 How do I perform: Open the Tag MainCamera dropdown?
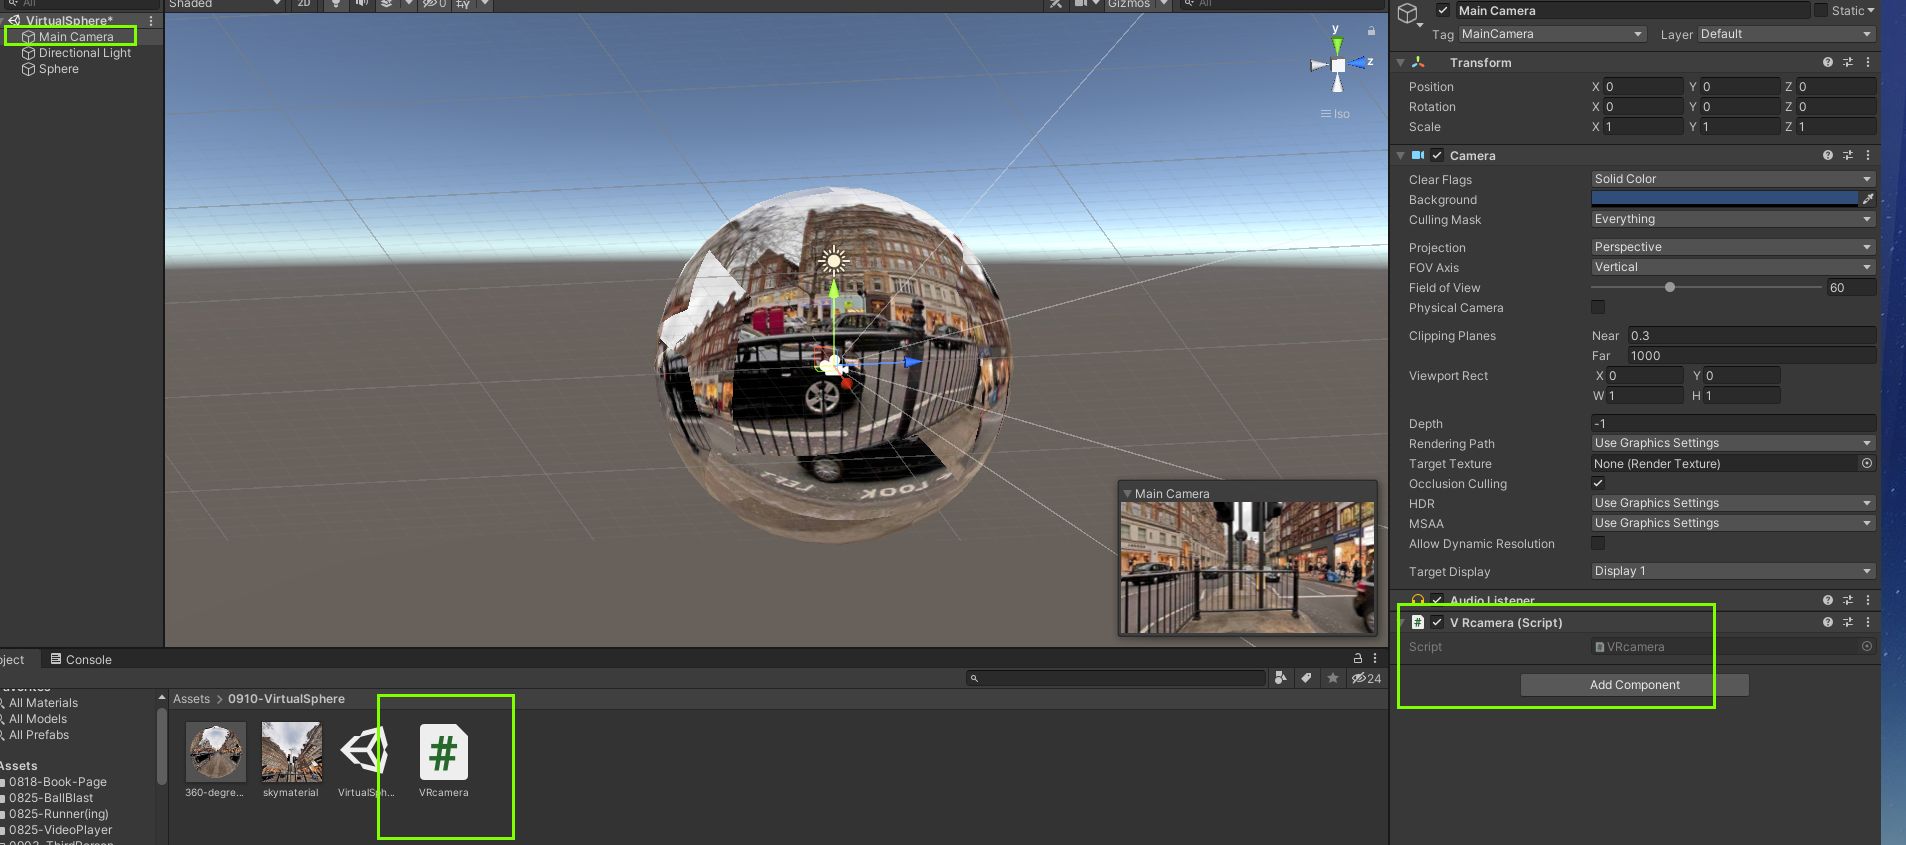point(1552,34)
